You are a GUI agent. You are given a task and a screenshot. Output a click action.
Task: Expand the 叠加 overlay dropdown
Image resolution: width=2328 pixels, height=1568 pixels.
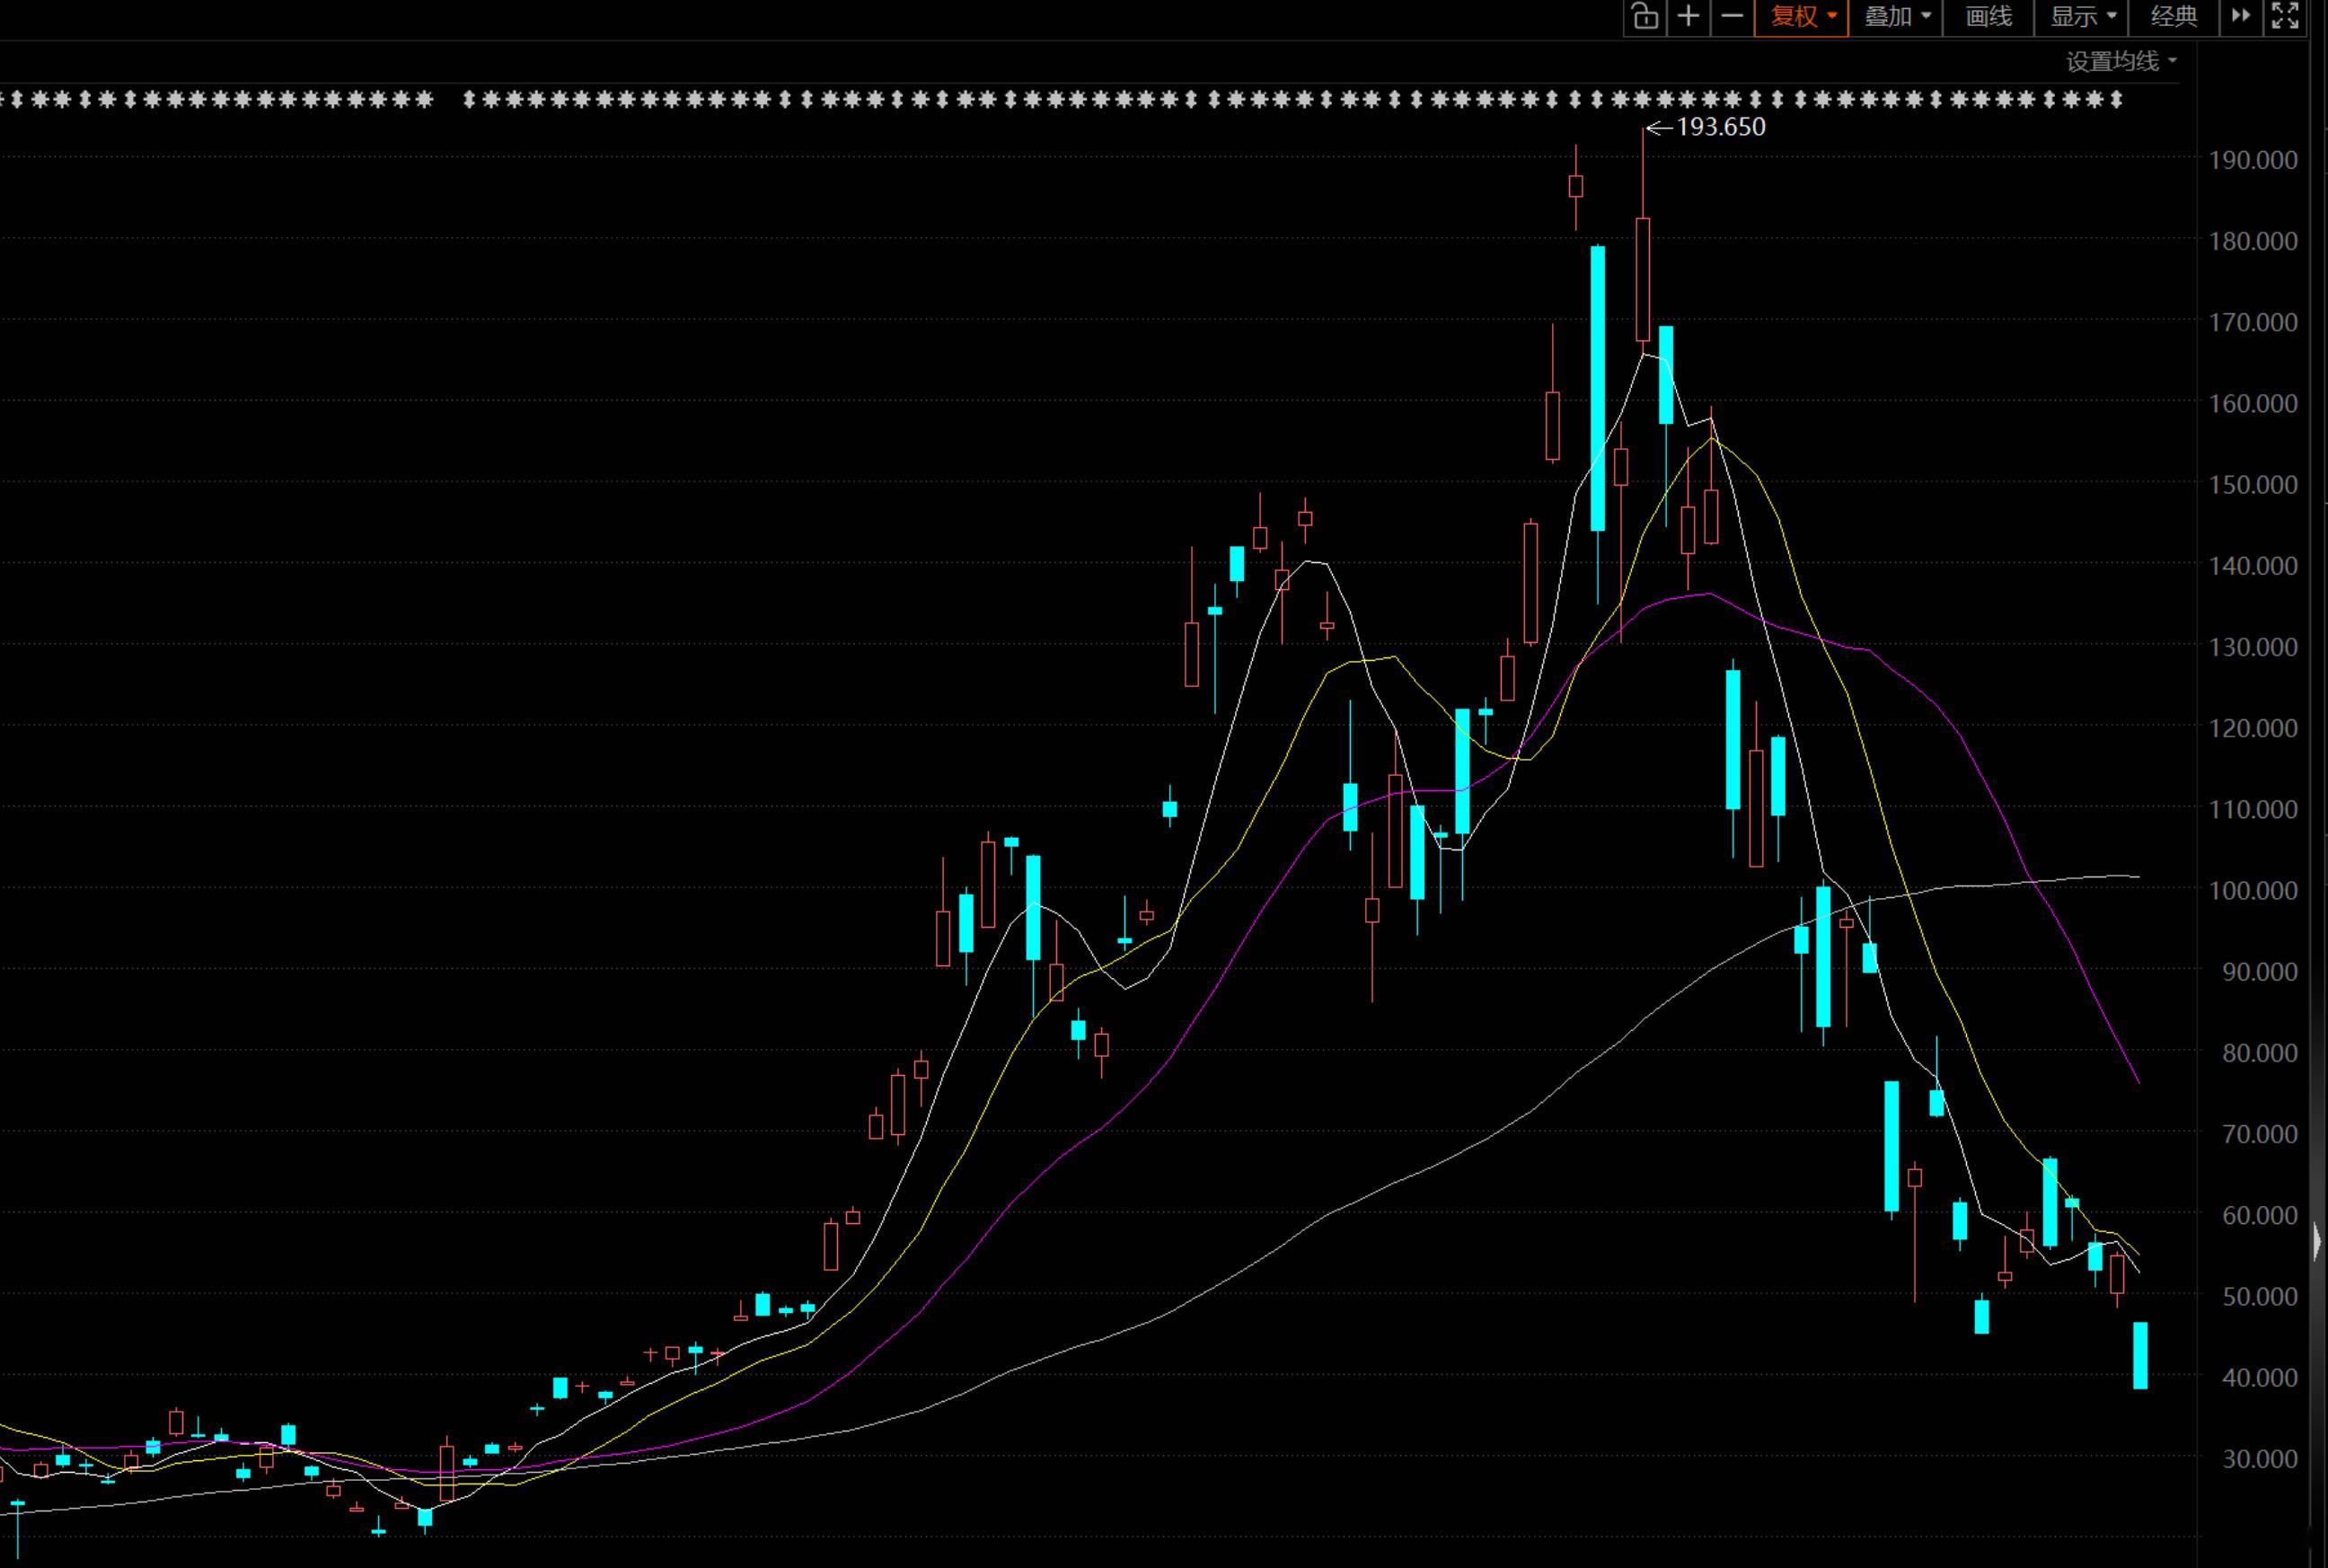(x=1896, y=17)
